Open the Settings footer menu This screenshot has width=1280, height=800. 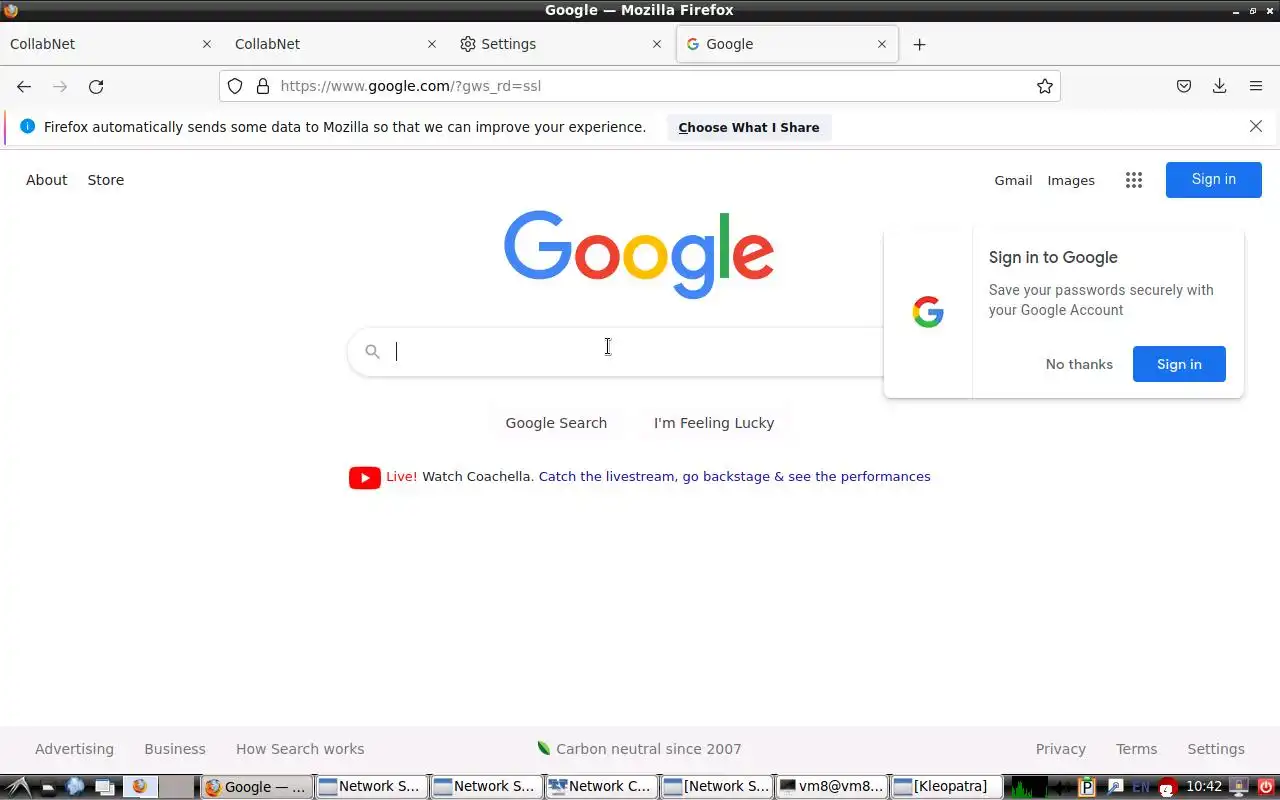(x=1216, y=749)
